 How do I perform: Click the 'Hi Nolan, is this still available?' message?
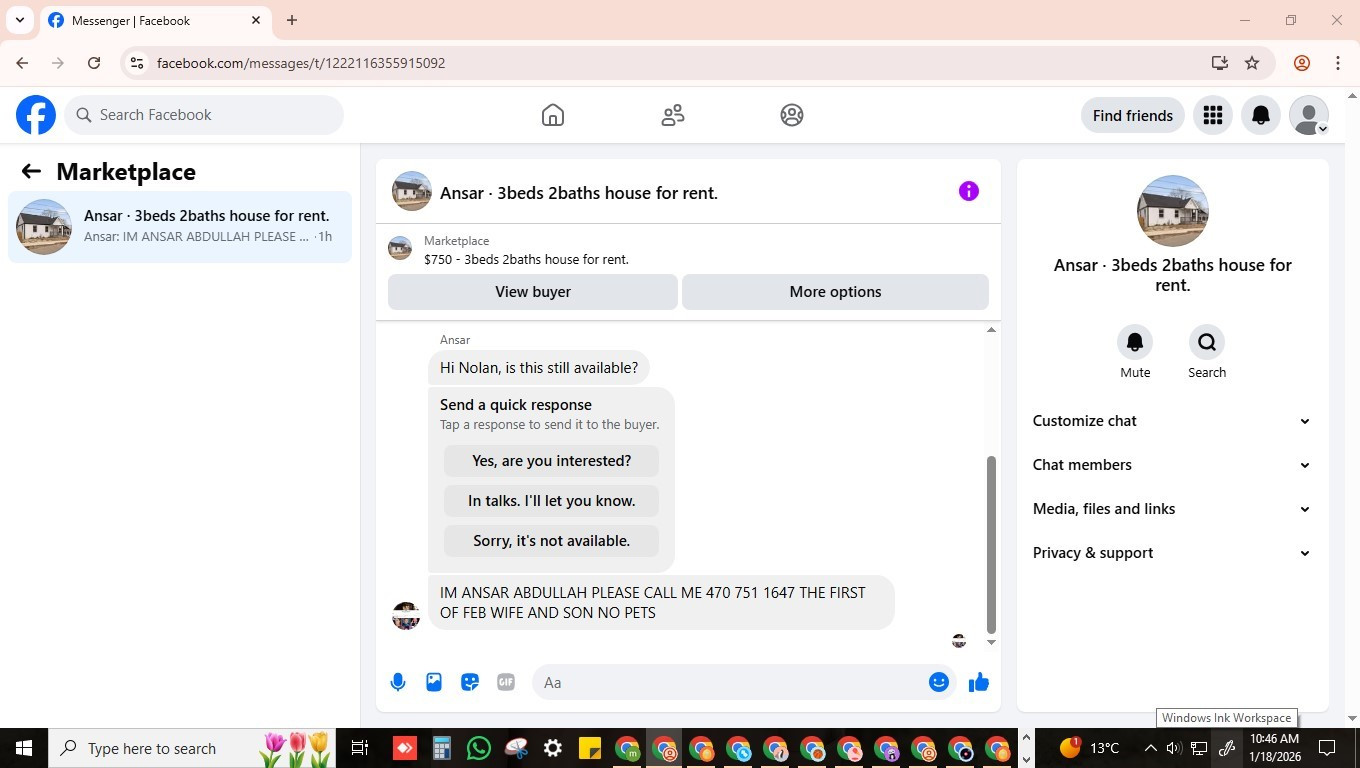coord(539,368)
